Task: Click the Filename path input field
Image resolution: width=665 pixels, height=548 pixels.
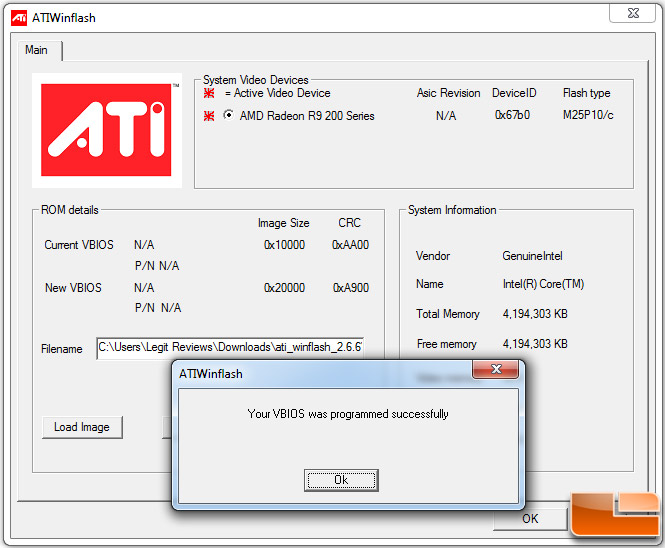Action: coord(229,348)
